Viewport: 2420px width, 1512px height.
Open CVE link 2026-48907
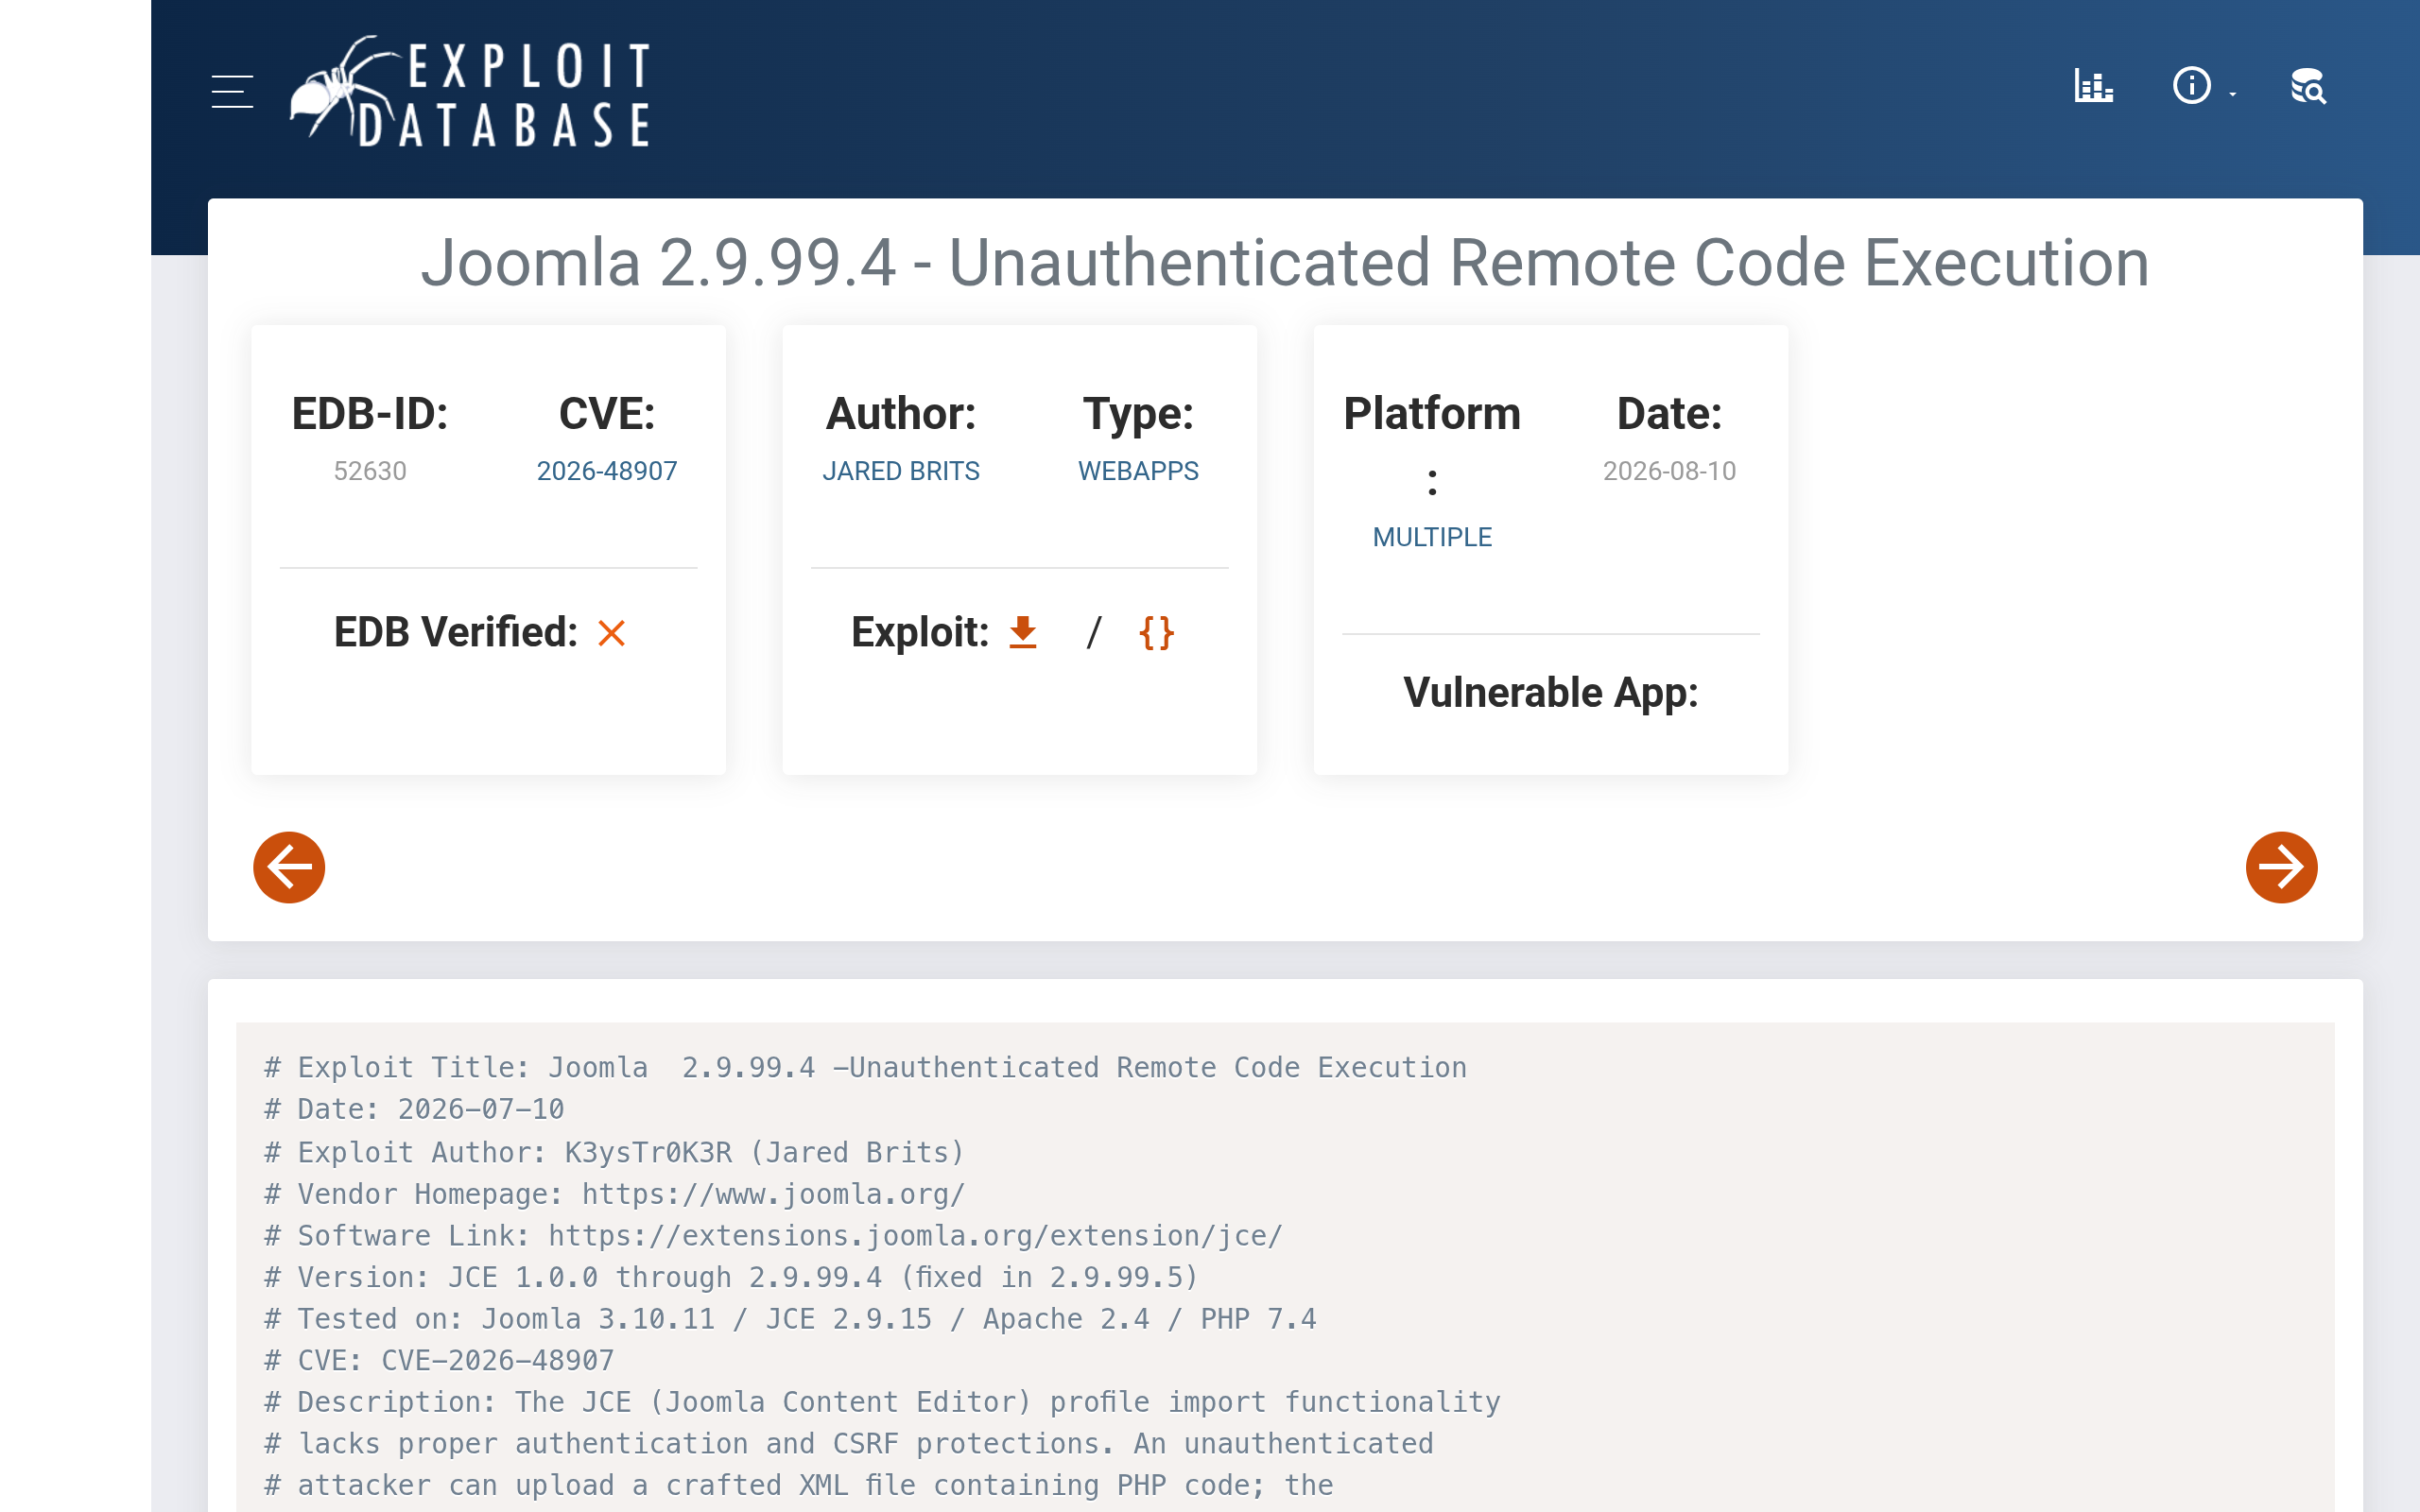tap(607, 471)
